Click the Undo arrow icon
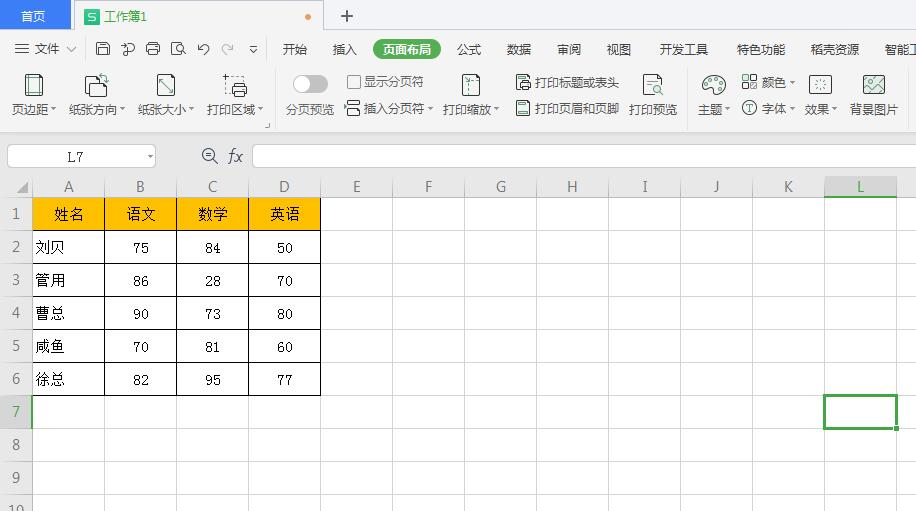This screenshot has width=916, height=511. 203,49
